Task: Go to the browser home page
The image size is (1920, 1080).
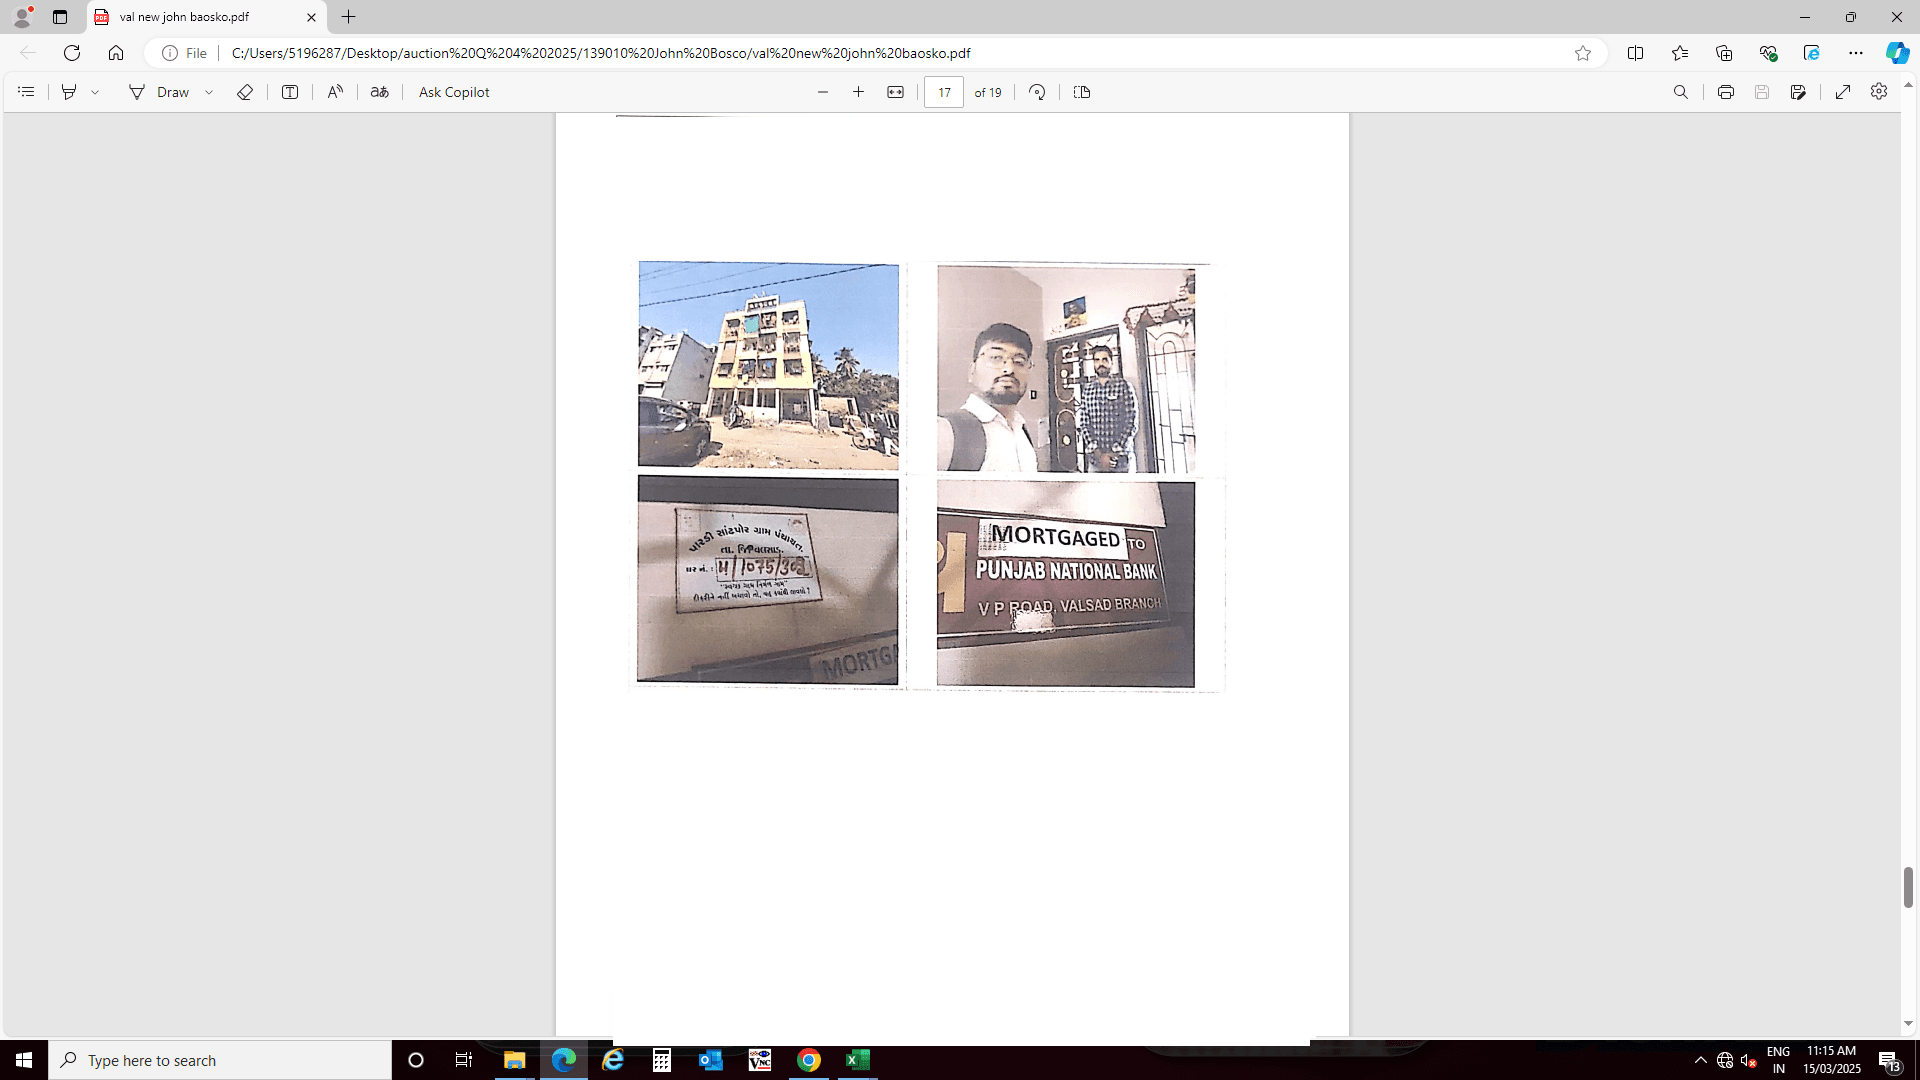Action: (116, 53)
